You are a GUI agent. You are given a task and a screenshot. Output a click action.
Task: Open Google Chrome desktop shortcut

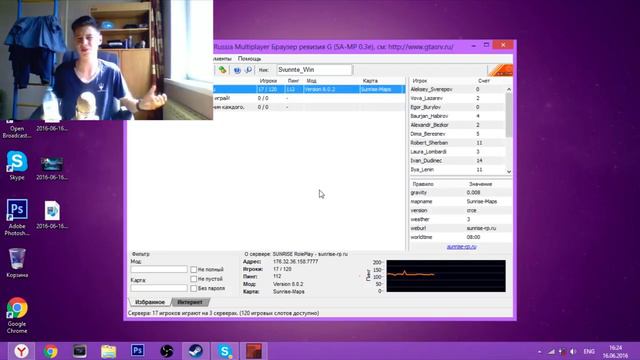click(17, 315)
